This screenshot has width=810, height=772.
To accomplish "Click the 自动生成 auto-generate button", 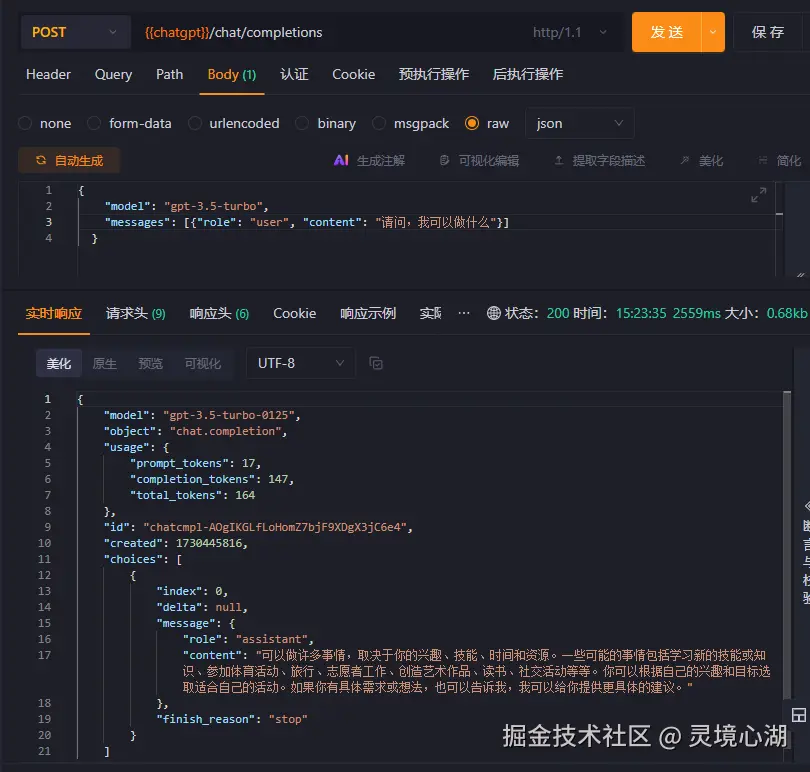I will (x=69, y=161).
